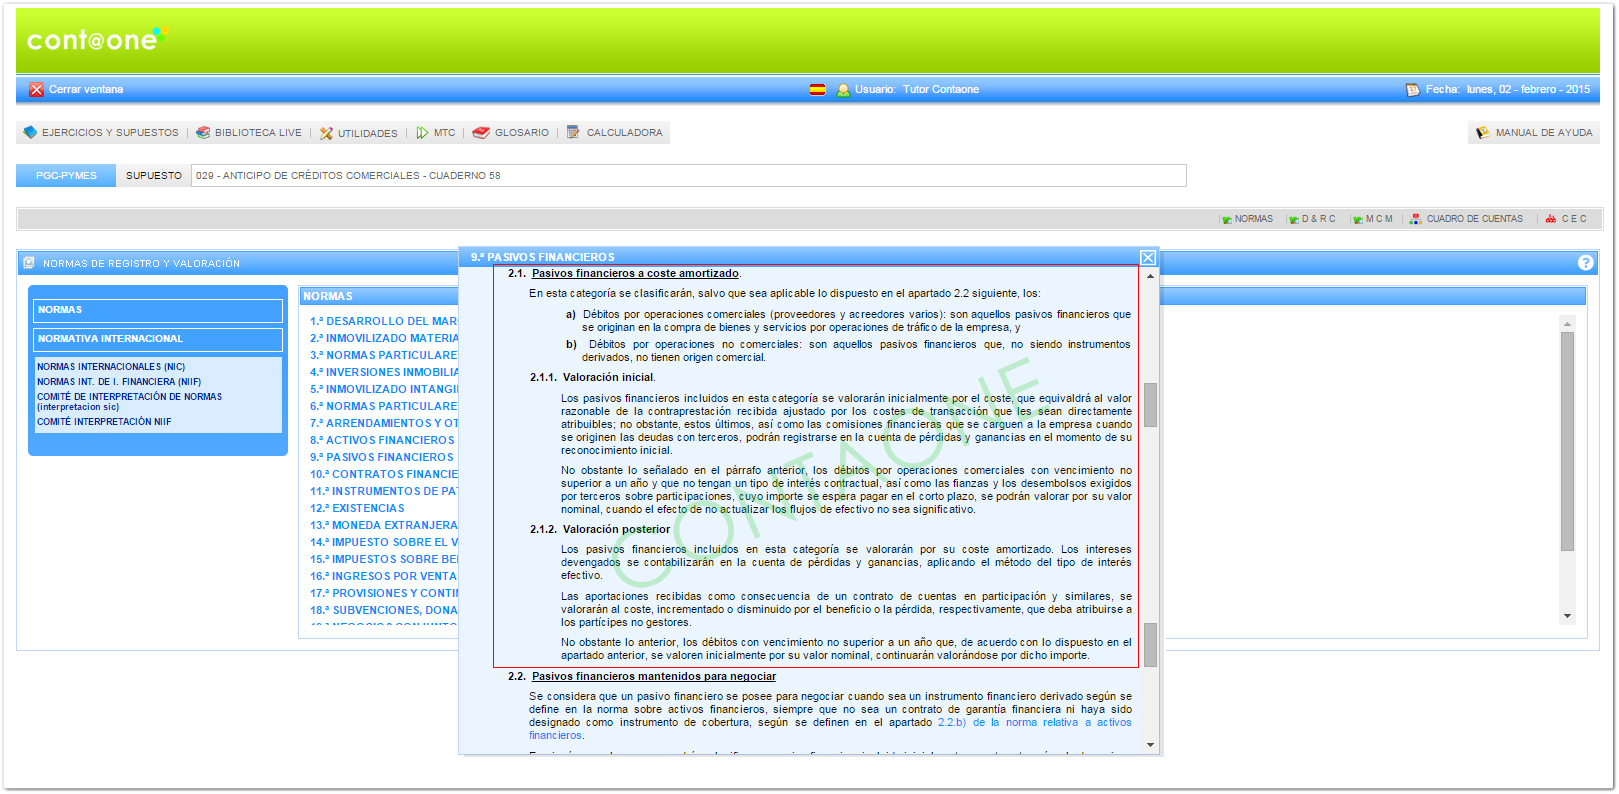Open the Biblioteca Live section
1619x794 pixels.
[x=249, y=133]
